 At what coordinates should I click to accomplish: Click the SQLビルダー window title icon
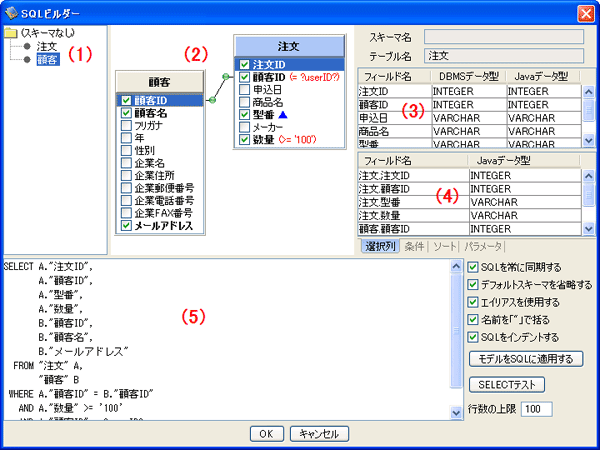11,11
